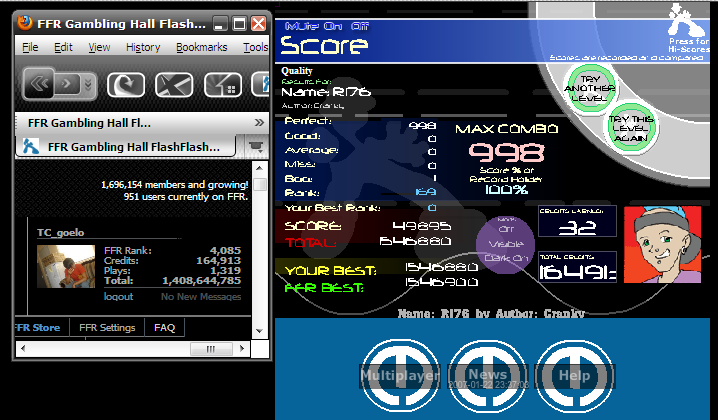Viewport: 718px width, 420px height.
Task: Toggle Dark On in purple circle
Action: click(506, 258)
